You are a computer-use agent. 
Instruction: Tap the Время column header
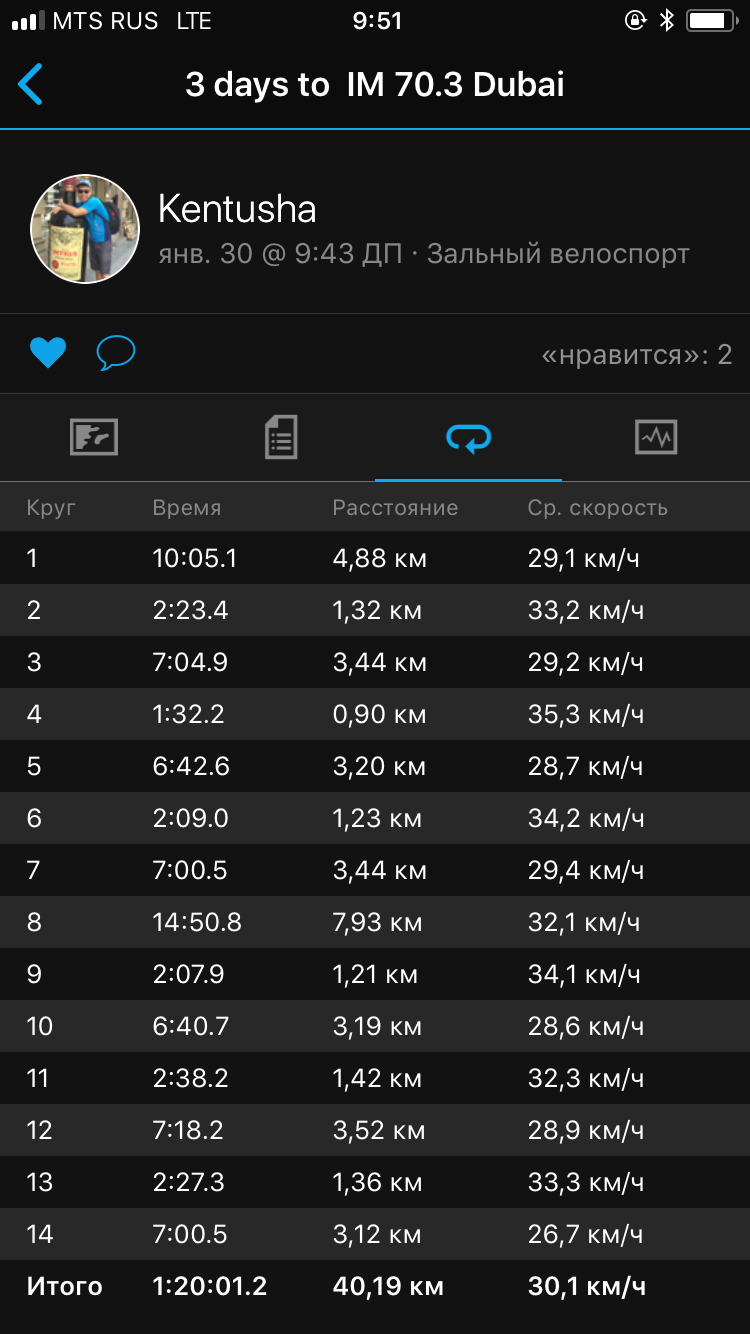click(x=187, y=508)
